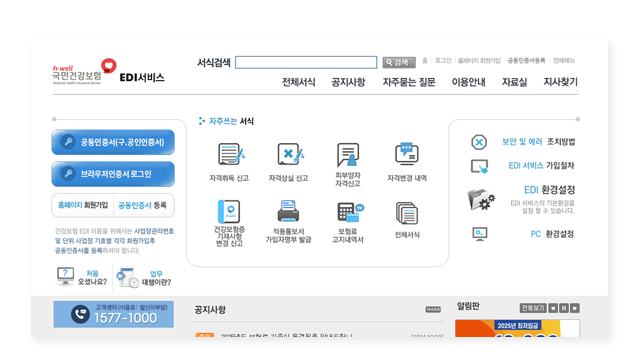Click top 공동인증서등록 link
This screenshot has width=640, height=362.
click(x=526, y=60)
